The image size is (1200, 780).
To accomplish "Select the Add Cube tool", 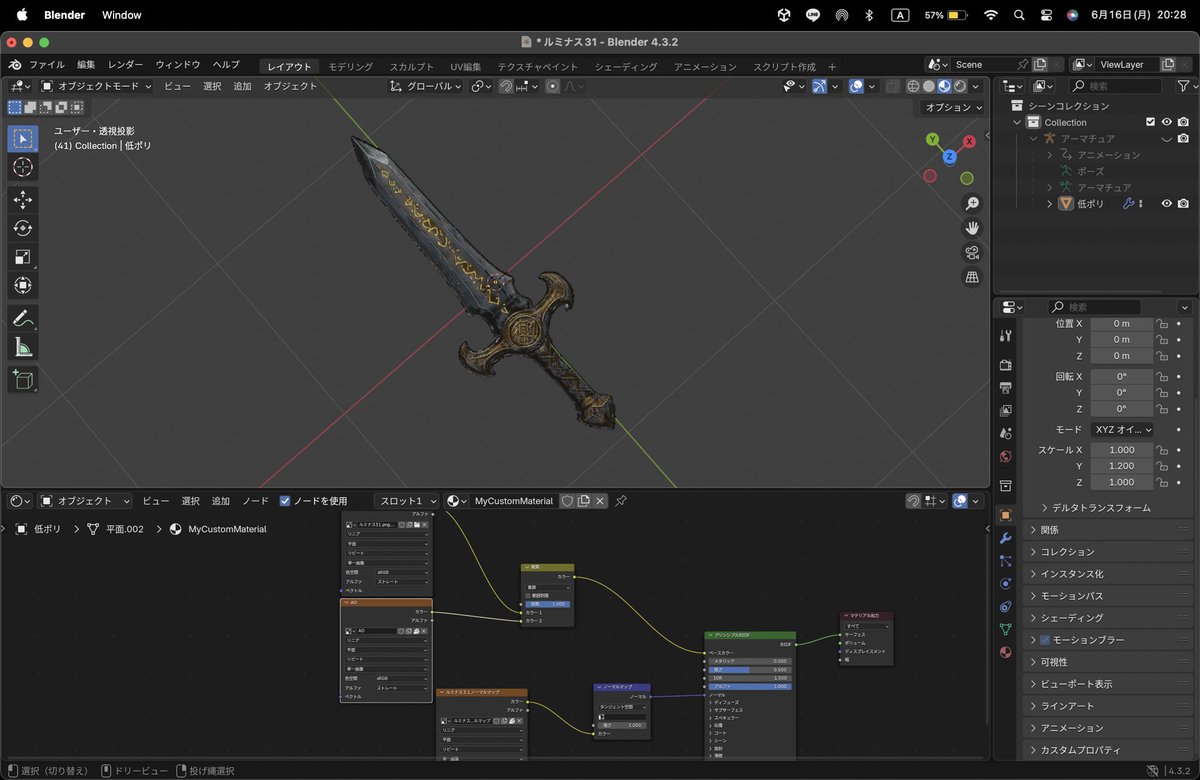I will 23,380.
